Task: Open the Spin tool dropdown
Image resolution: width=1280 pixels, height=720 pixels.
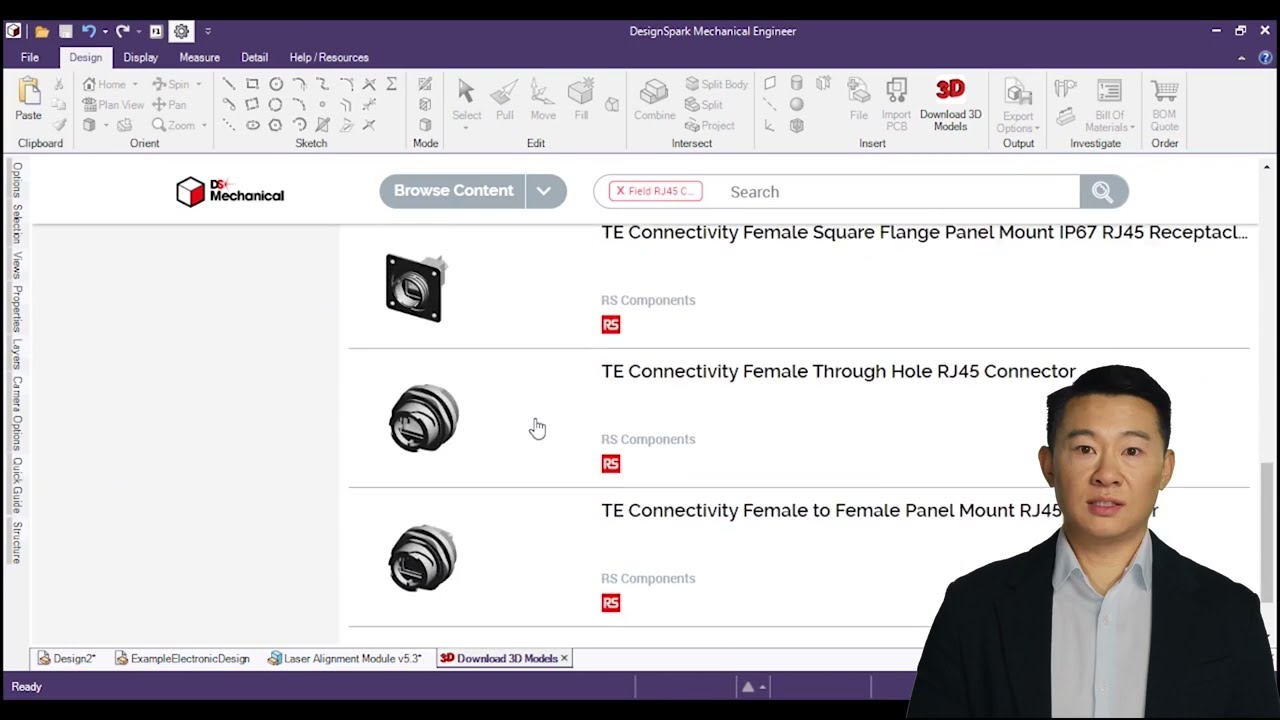Action: (x=198, y=84)
